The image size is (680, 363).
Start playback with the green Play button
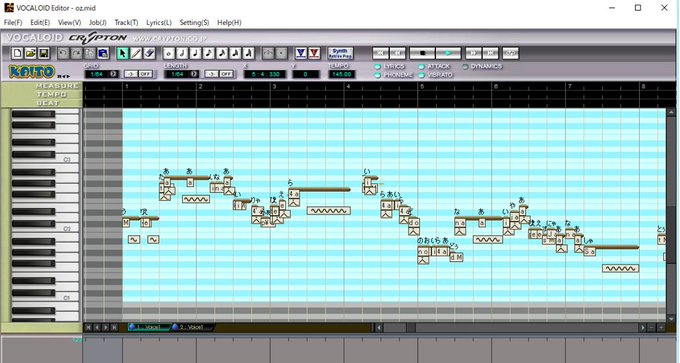[448, 53]
